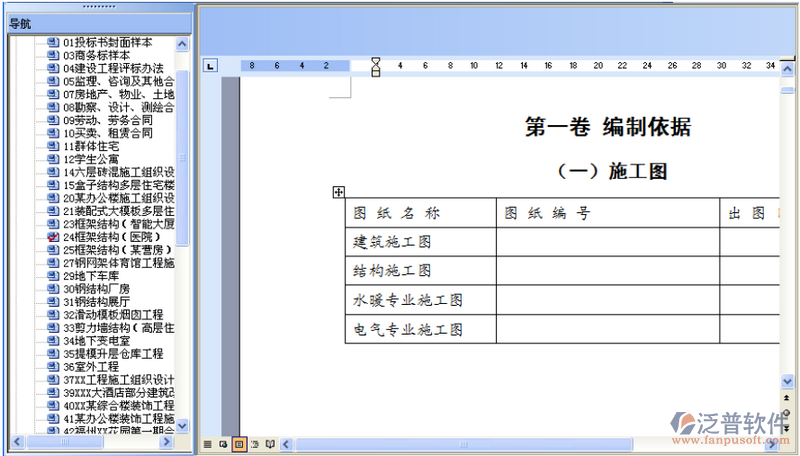The image size is (800, 456).
Task: Click document icon beside 11群体住宅
Action: point(53,146)
